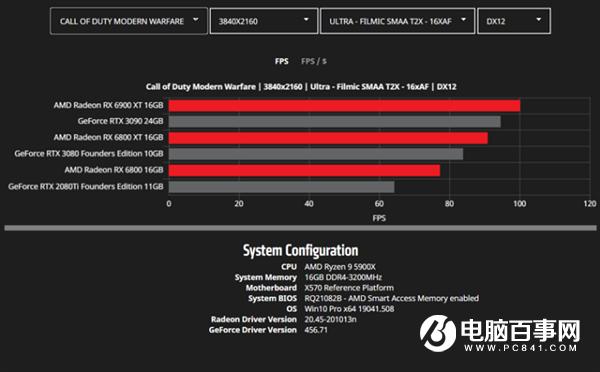
Task: Click the RTX 2080Ti Founders Edition bar
Action: [x=282, y=187]
